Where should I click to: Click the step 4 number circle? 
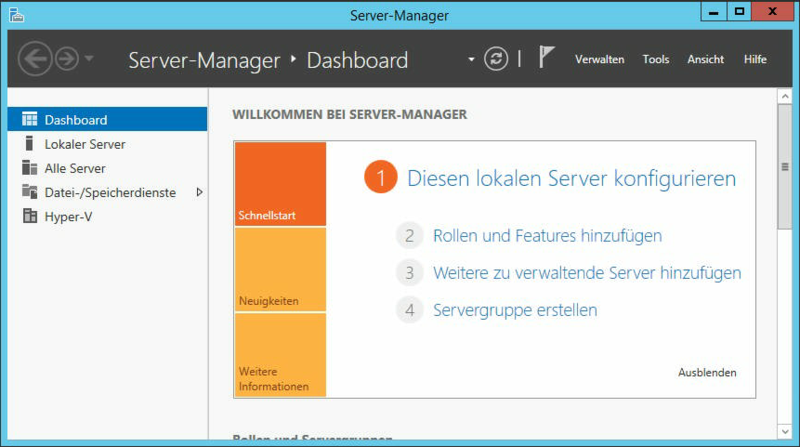coord(410,310)
